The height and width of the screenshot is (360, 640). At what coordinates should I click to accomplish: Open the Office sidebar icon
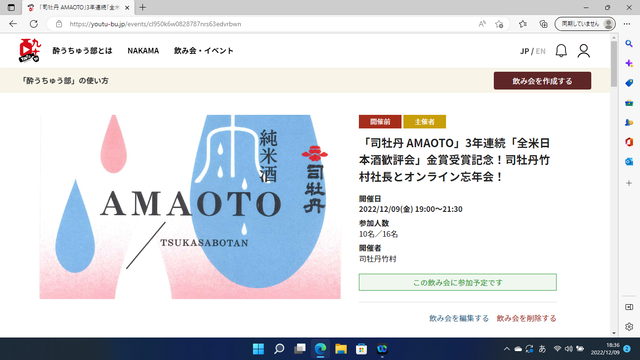pos(629,142)
